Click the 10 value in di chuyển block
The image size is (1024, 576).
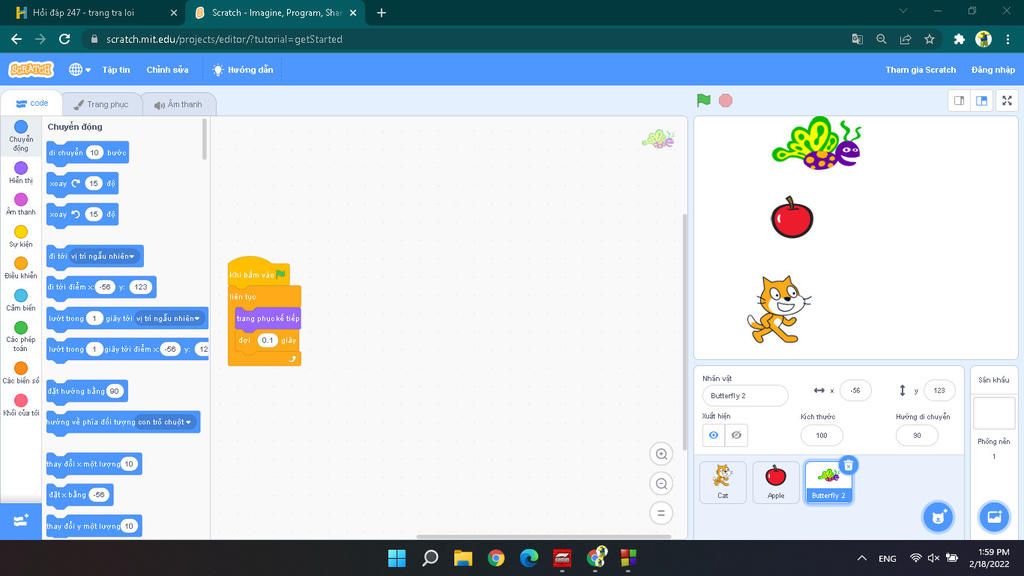[95, 153]
